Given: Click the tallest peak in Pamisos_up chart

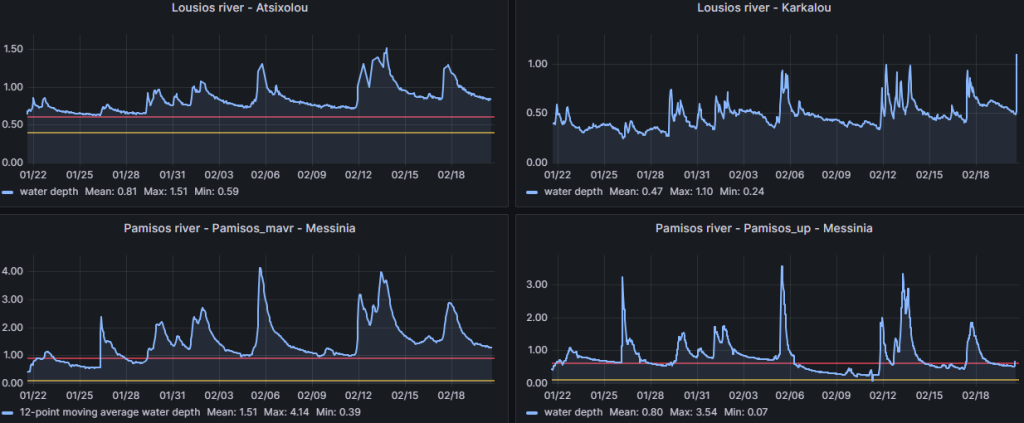Looking at the screenshot, I should pyautogui.click(x=782, y=267).
